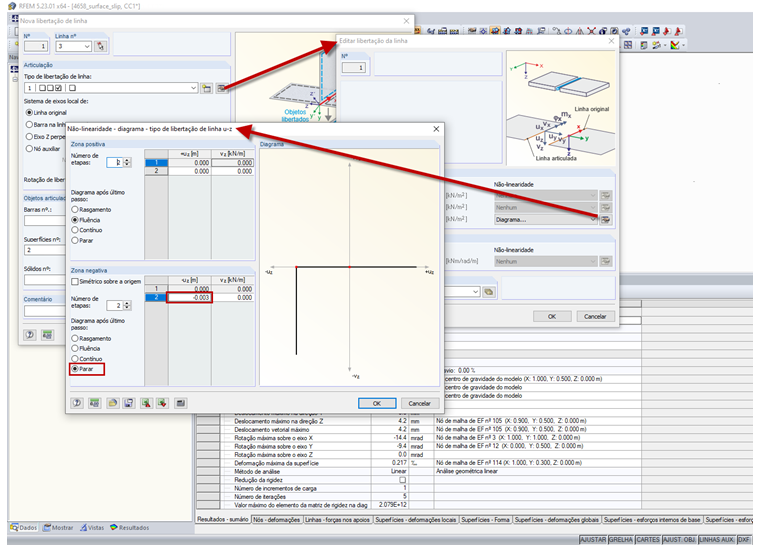Click the dark panel icon in diagram dialog
The height and width of the screenshot is (545, 760).
[x=180, y=403]
